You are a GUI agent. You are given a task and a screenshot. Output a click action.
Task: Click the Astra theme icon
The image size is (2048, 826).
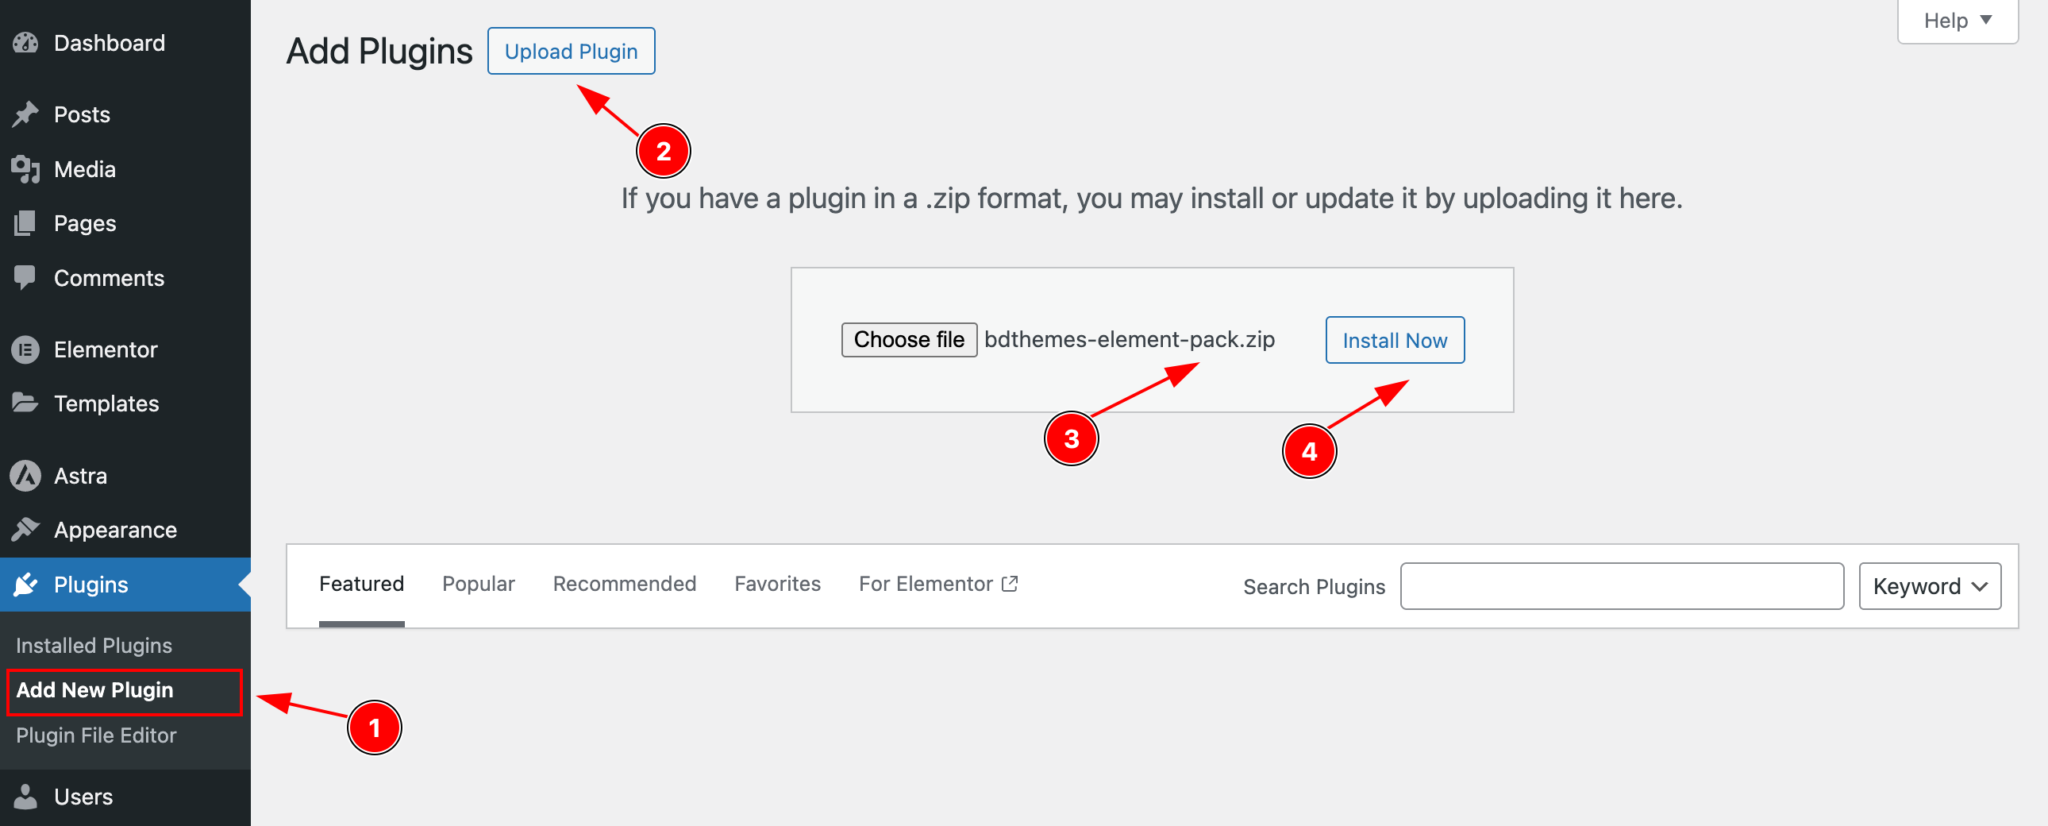[27, 476]
